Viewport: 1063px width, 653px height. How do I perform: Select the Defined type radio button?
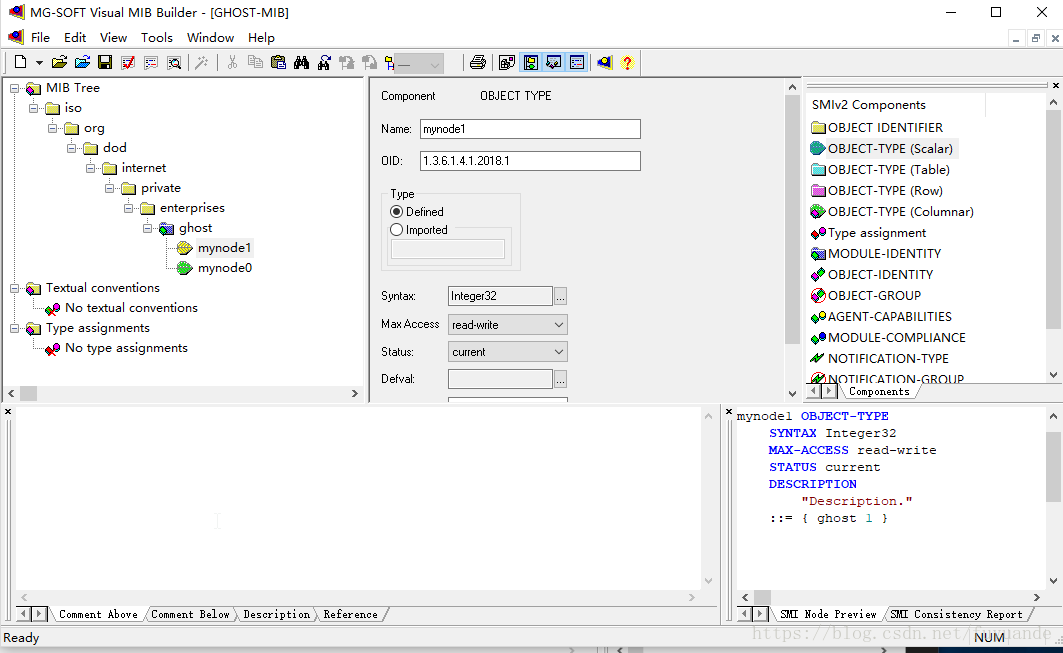click(x=397, y=212)
